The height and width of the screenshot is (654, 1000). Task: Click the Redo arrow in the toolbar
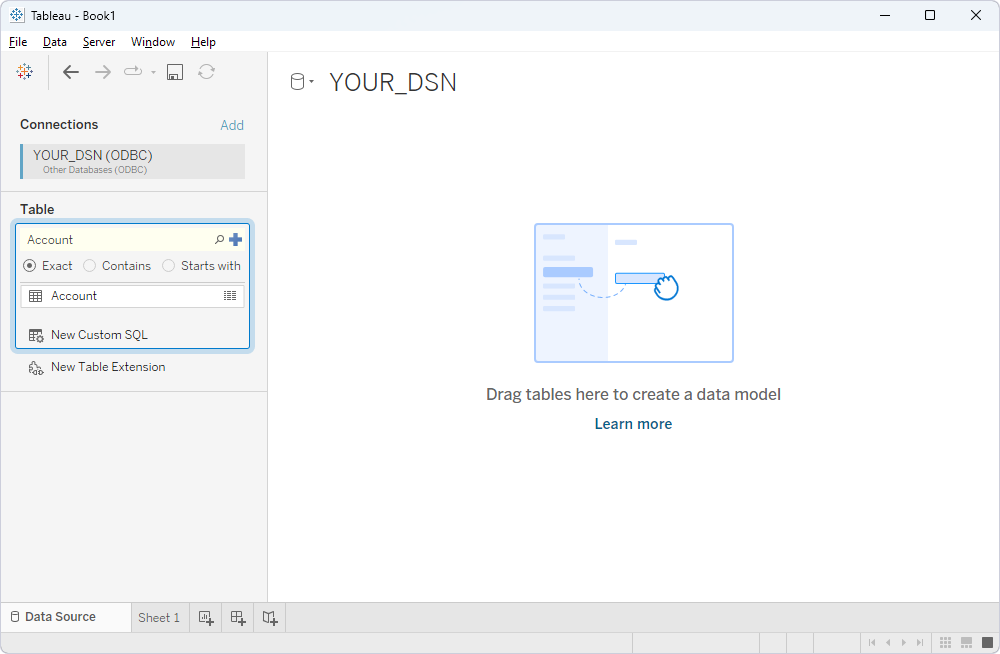tap(102, 71)
